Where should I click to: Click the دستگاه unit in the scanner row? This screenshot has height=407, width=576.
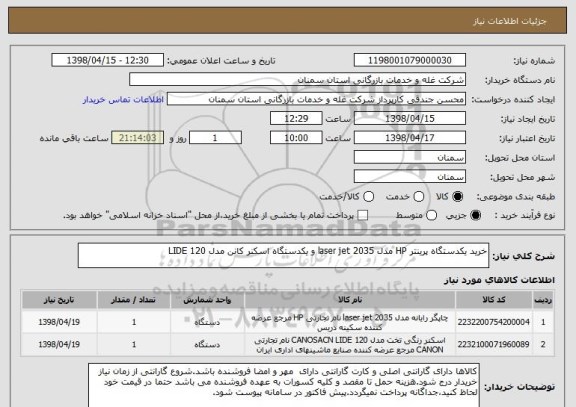(207, 345)
